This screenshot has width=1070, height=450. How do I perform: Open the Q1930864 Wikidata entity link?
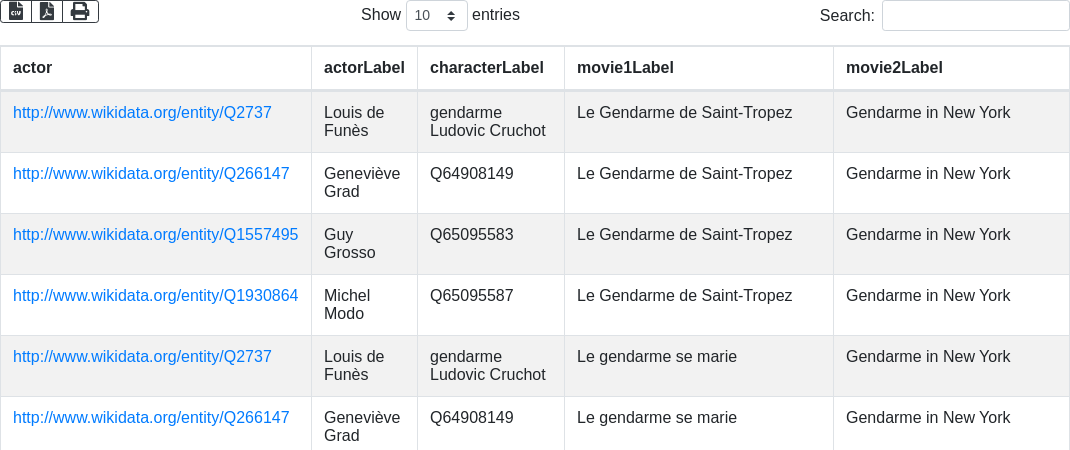click(x=156, y=296)
